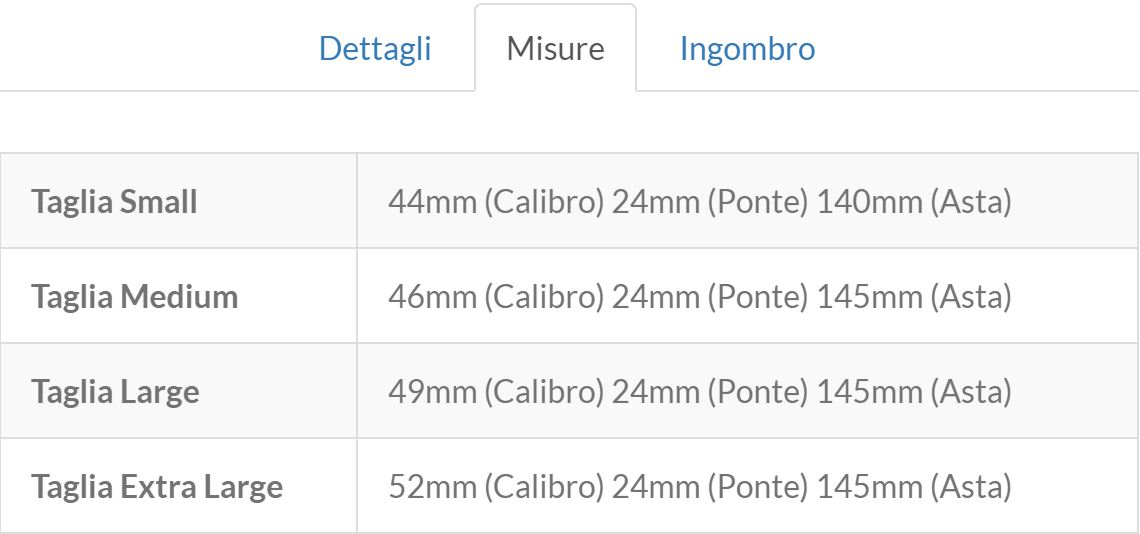This screenshot has height=534, width=1140.
Task: Click the 24mm (Ponte) value in Large row
Action: click(x=710, y=392)
